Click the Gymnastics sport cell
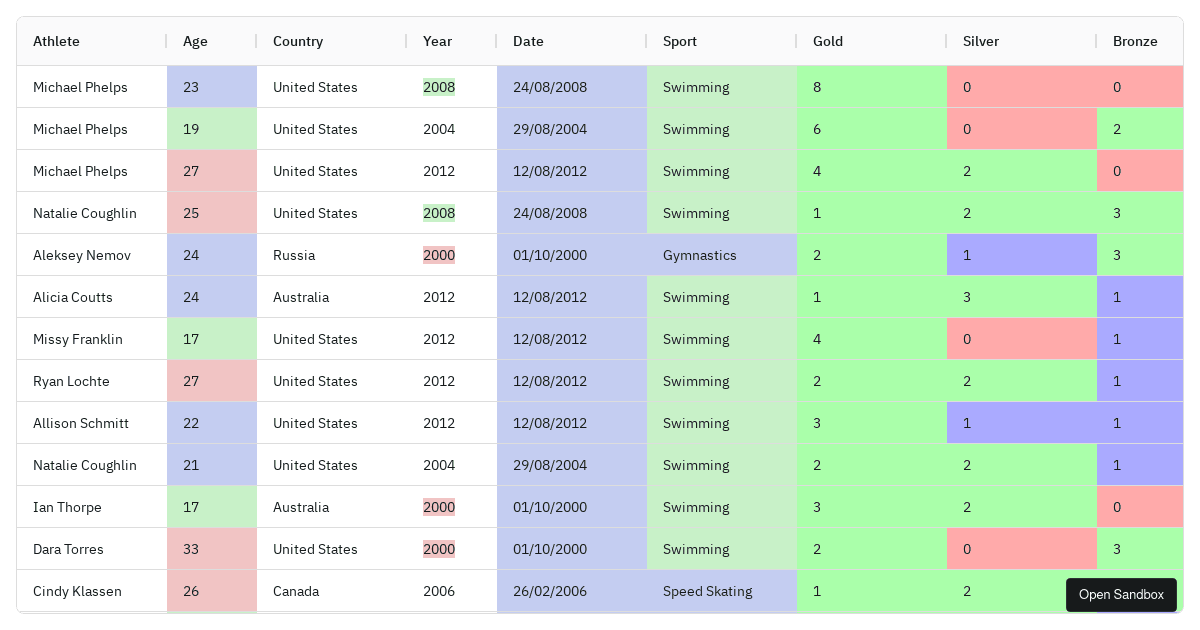Screen dimensions: 1200x630 (700, 255)
